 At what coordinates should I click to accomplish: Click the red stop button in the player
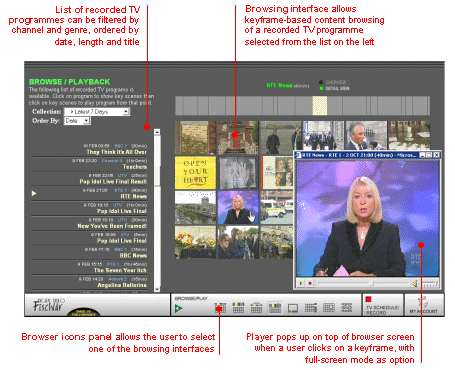pyautogui.click(x=310, y=283)
